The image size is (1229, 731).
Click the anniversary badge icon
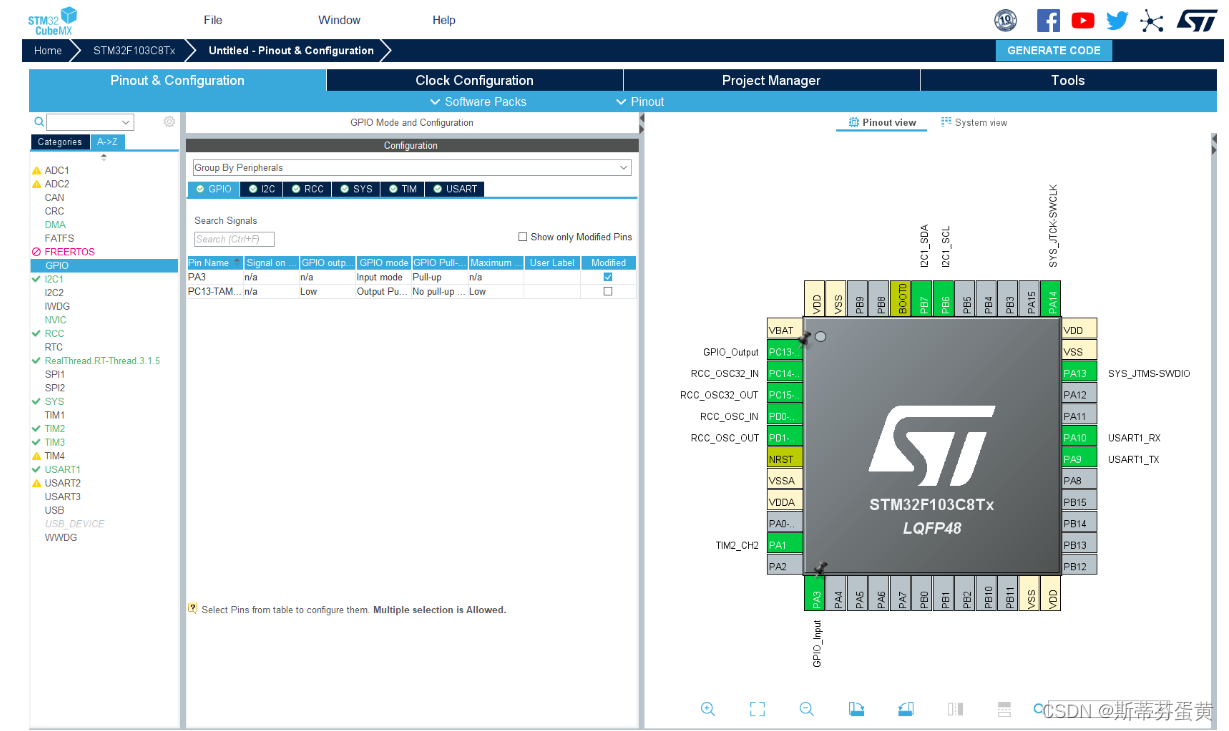[x=1006, y=20]
